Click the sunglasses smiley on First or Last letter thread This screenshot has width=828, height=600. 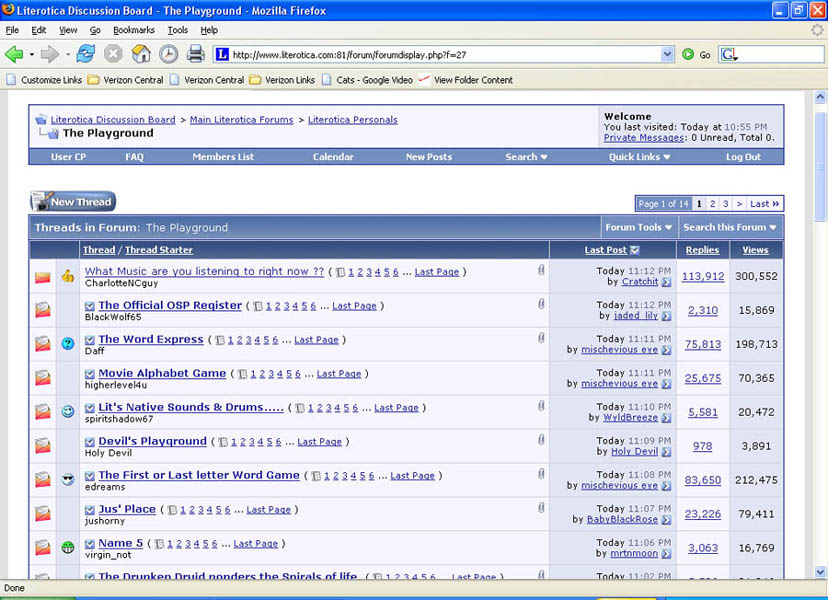click(68, 480)
